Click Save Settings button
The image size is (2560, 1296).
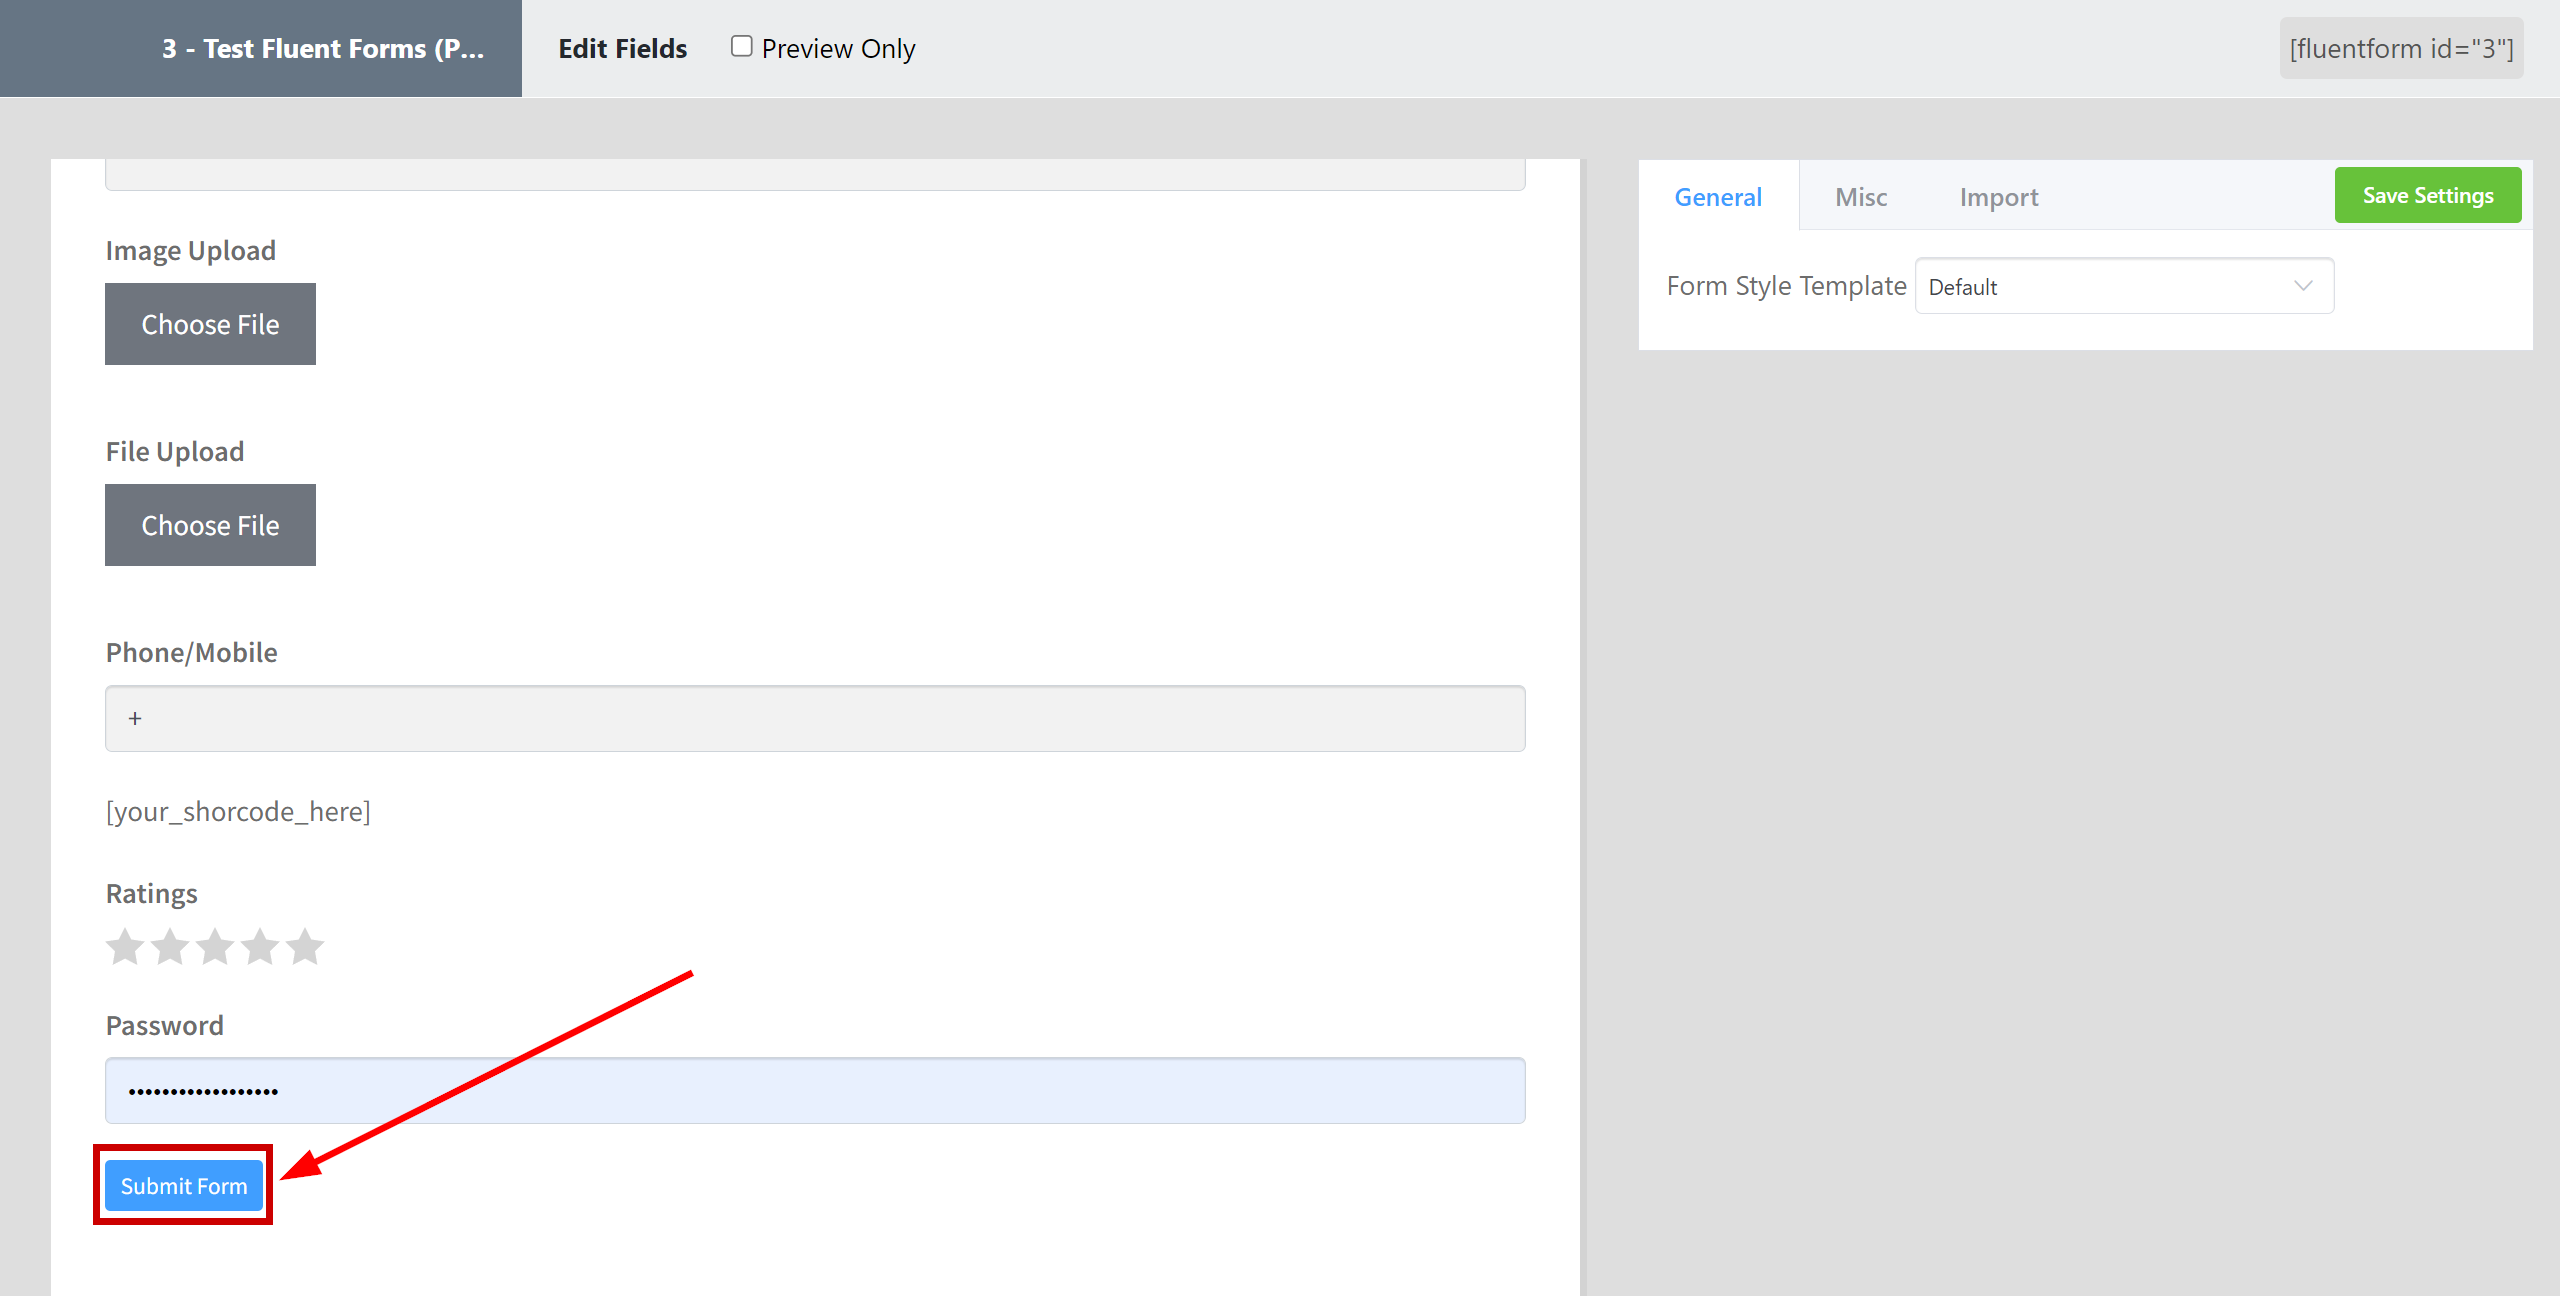[x=2426, y=195]
